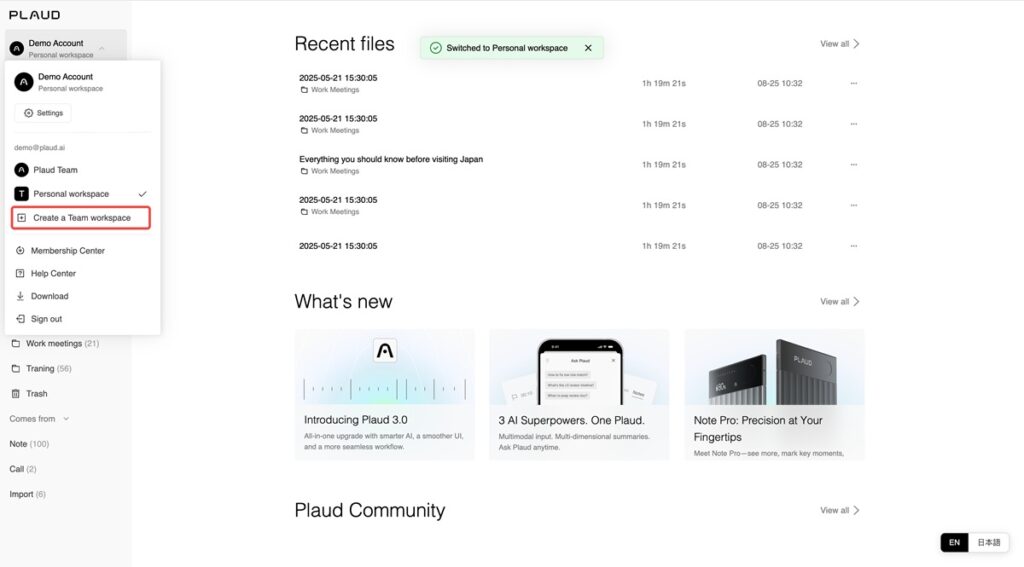Switch language to EN
The image size is (1024, 567).
[954, 543]
